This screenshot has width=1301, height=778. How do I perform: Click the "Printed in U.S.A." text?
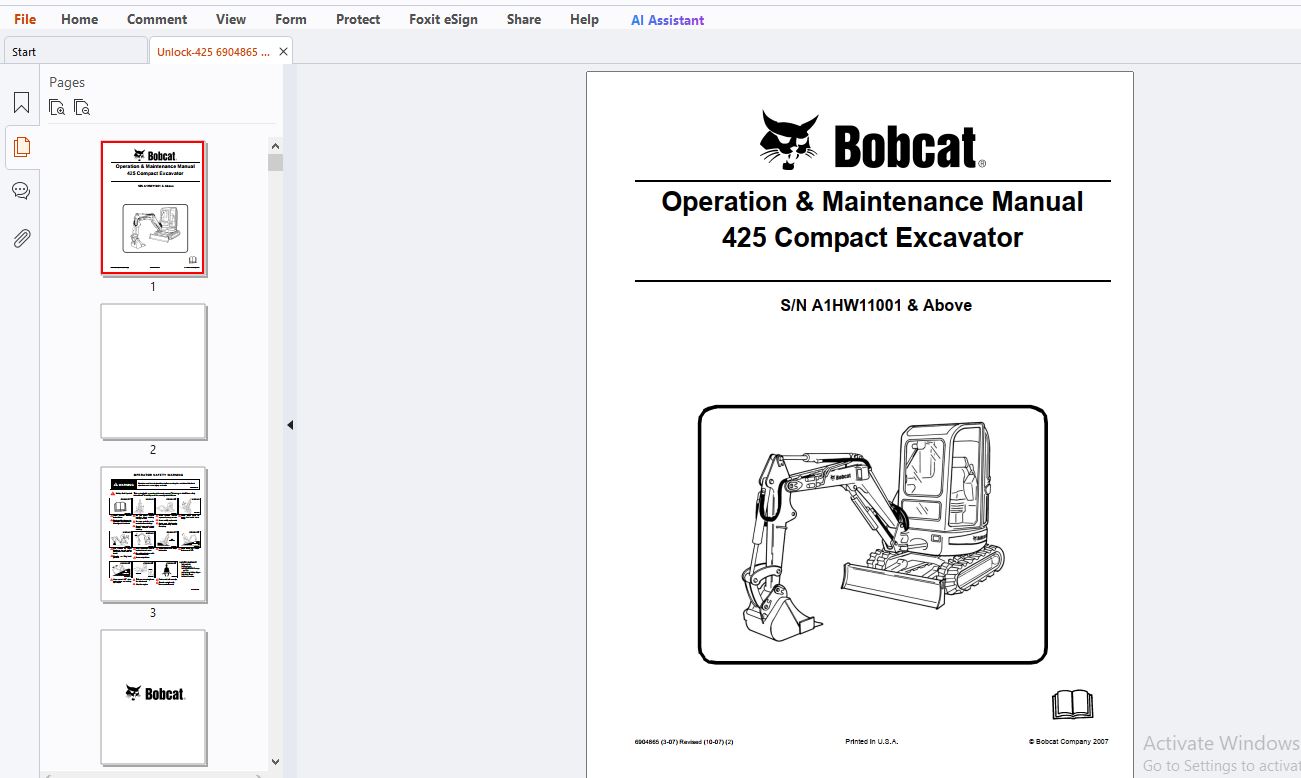[x=872, y=742]
